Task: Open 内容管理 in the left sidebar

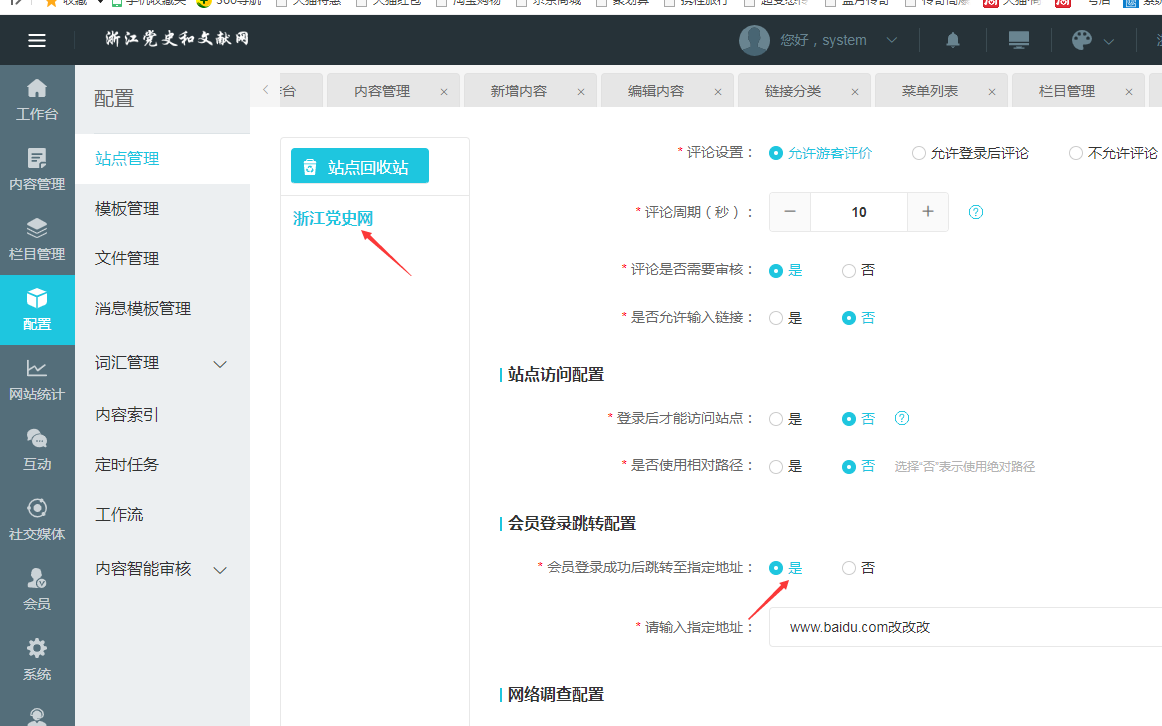Action: coord(37,169)
